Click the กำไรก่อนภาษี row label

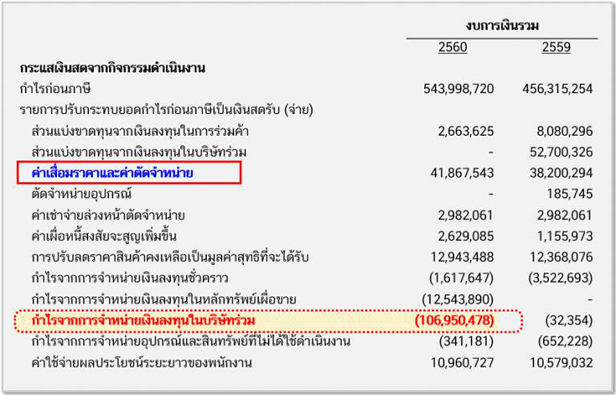(x=55, y=89)
